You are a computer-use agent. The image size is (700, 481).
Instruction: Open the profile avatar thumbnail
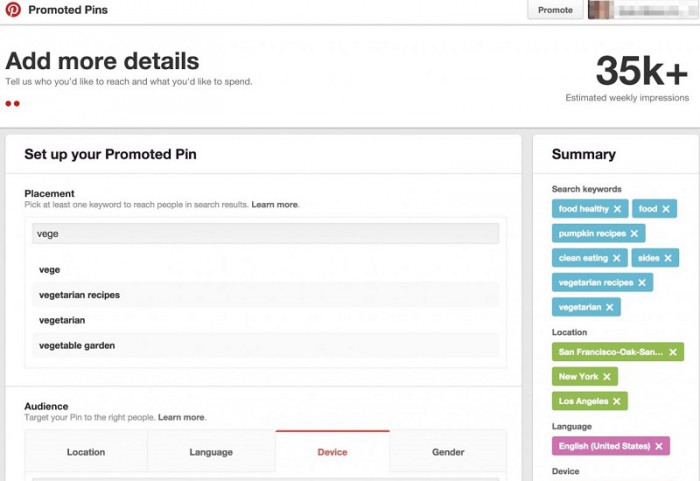click(x=600, y=10)
